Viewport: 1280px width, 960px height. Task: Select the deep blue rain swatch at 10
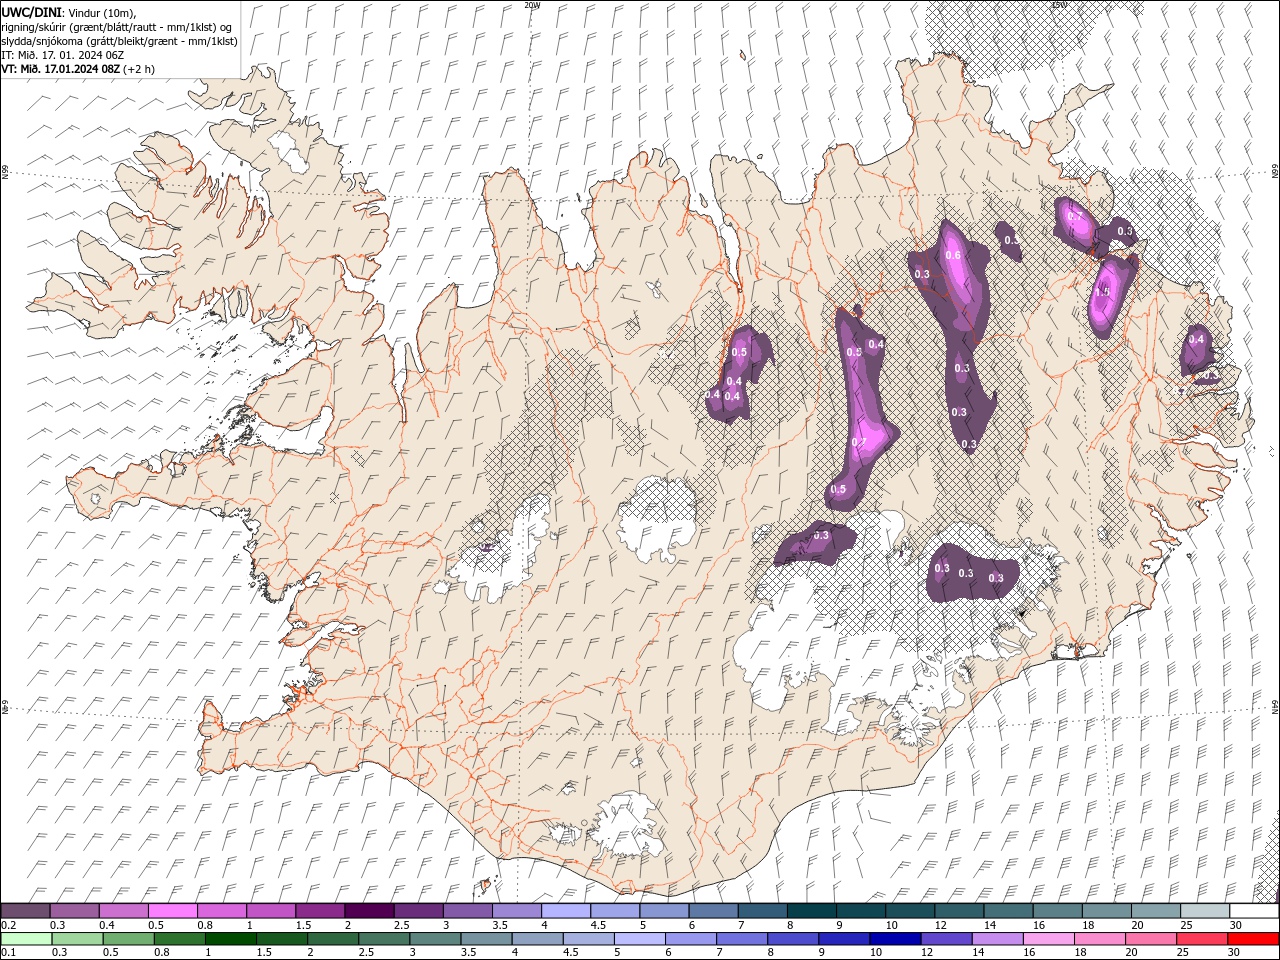895,939
